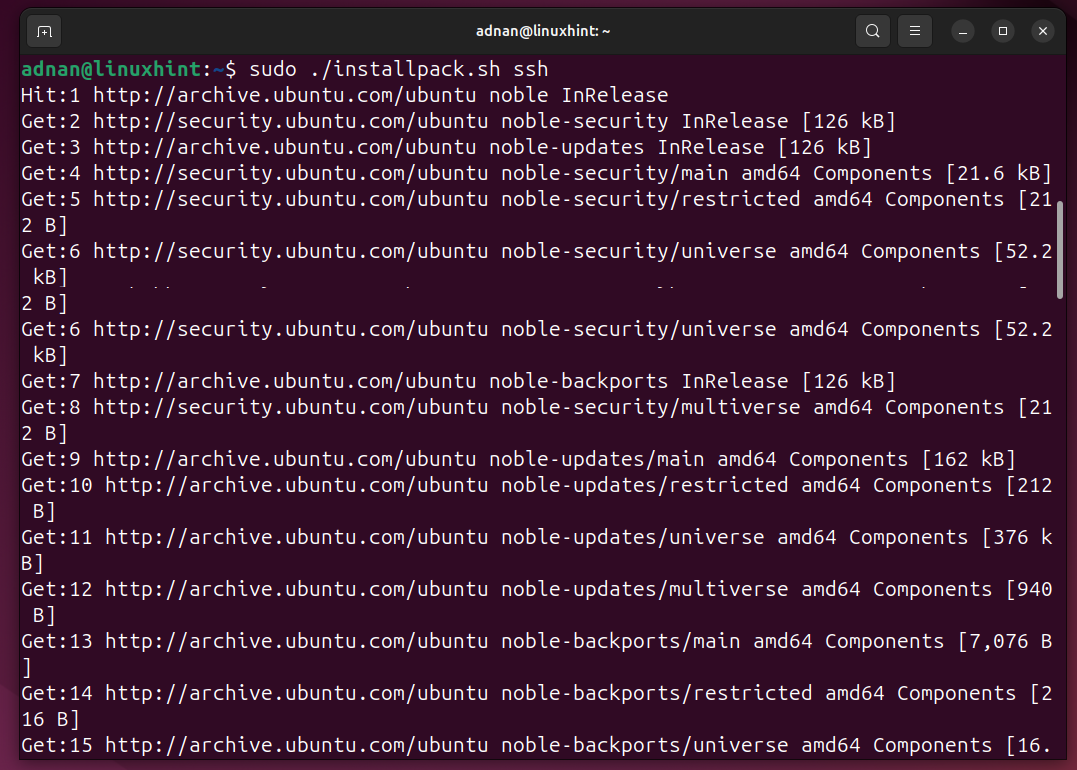Open a new terminal tab
The image size is (1077, 770).
pyautogui.click(x=44, y=31)
